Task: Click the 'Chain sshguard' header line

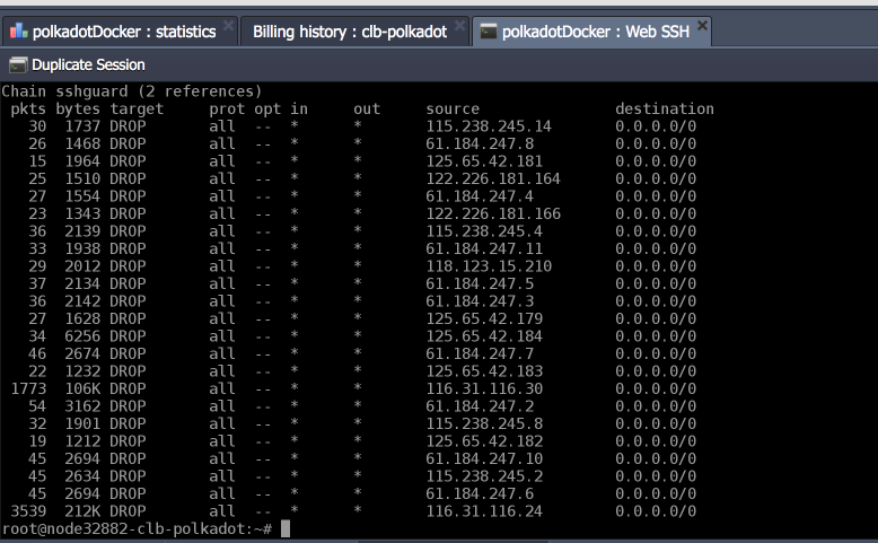Action: point(132,91)
